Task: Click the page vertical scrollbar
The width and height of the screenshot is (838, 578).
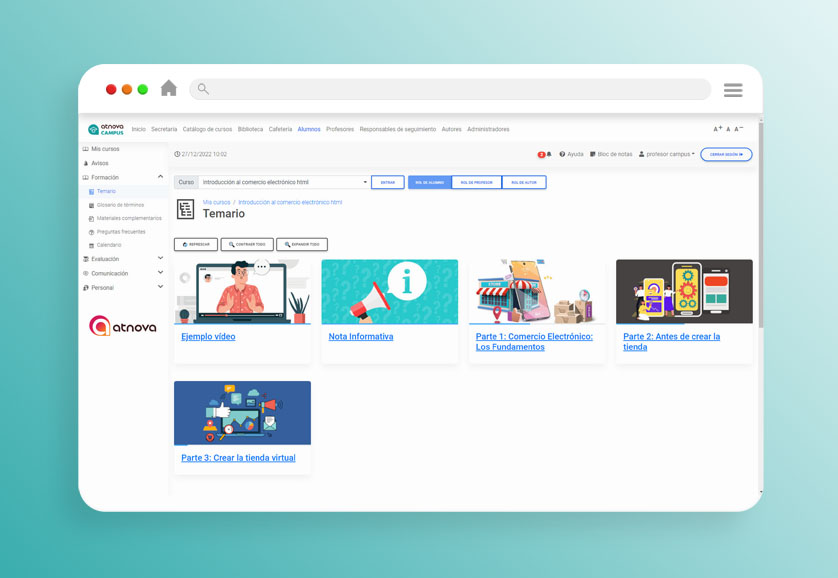Action: coord(761,224)
